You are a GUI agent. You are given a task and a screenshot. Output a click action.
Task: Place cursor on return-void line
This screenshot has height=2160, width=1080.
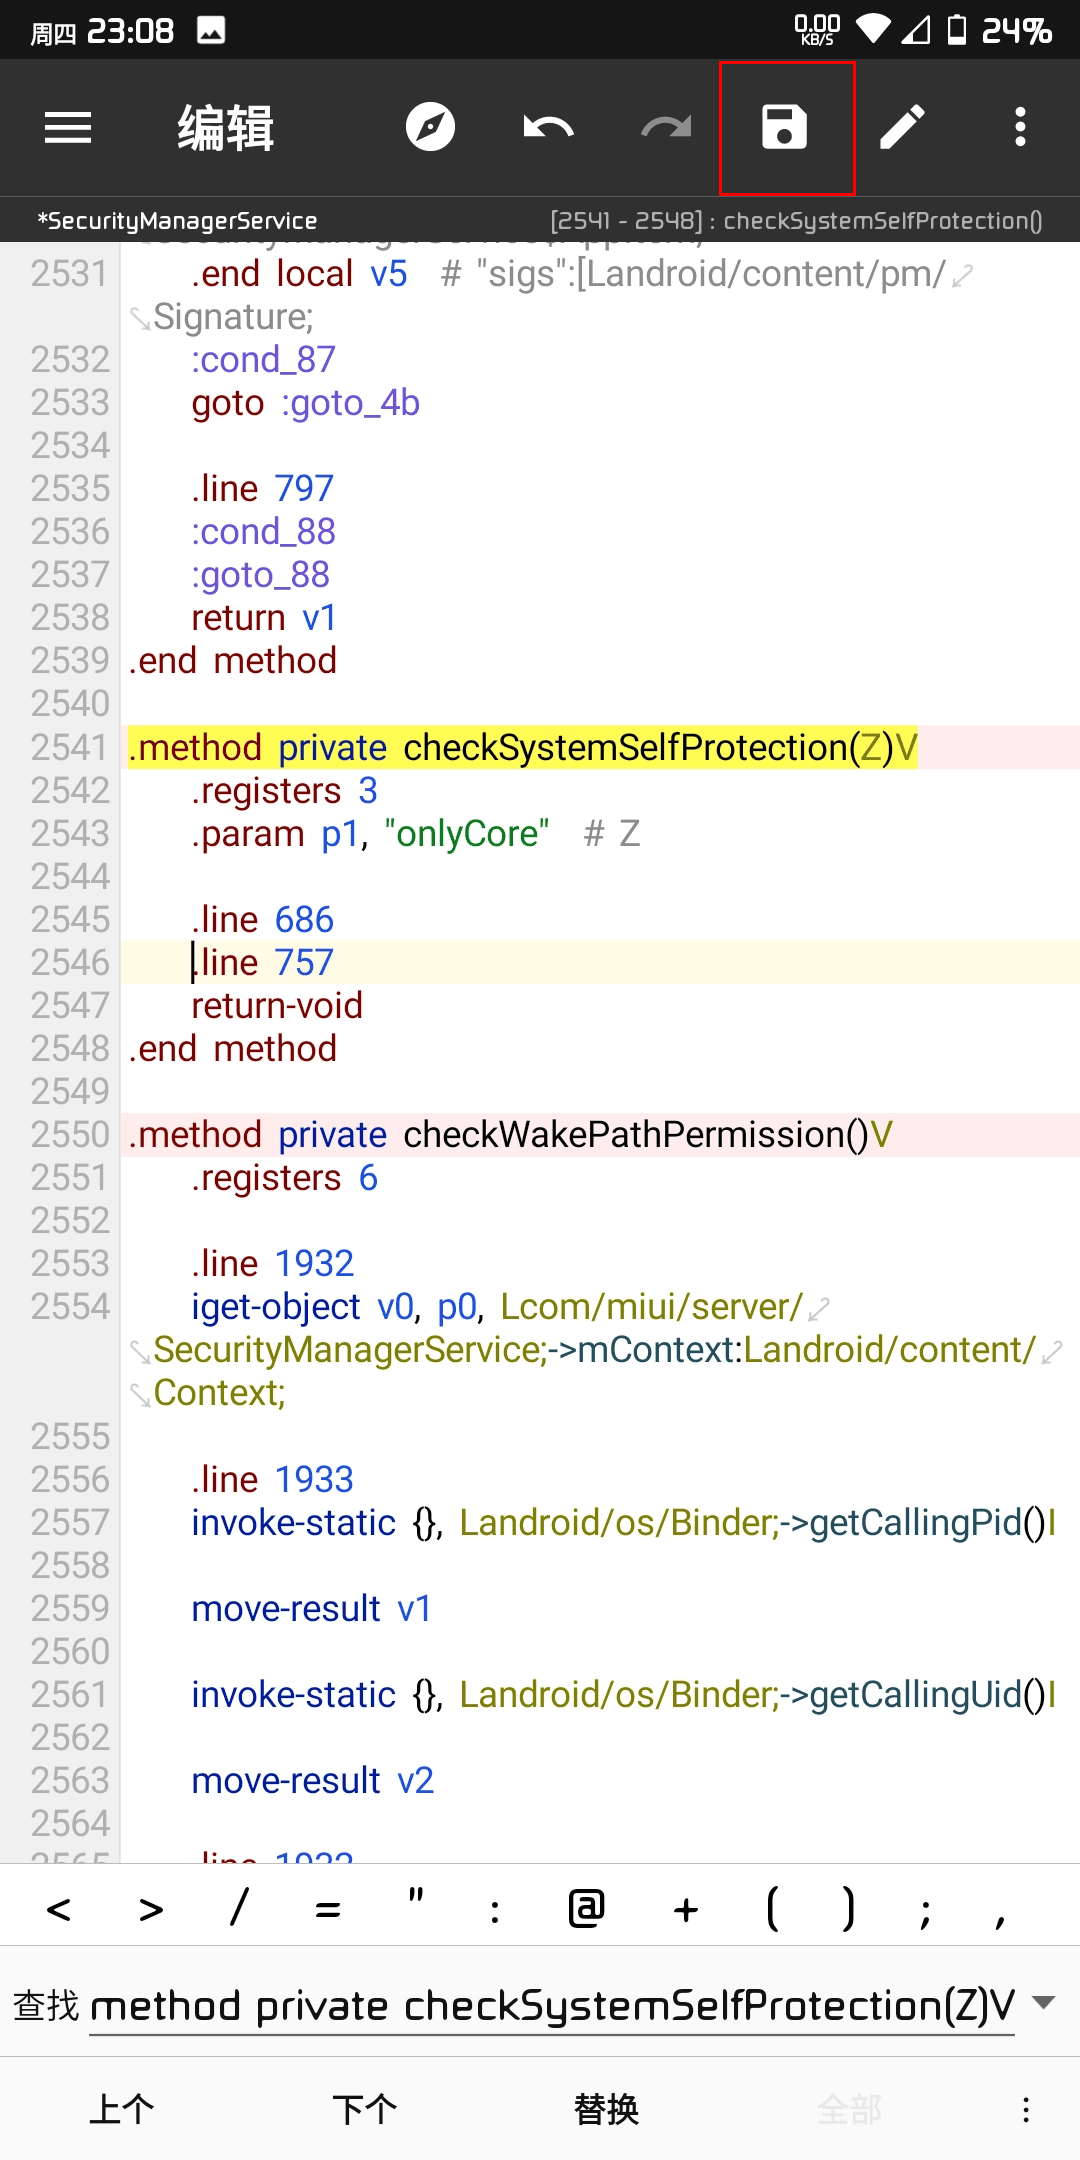click(277, 1006)
